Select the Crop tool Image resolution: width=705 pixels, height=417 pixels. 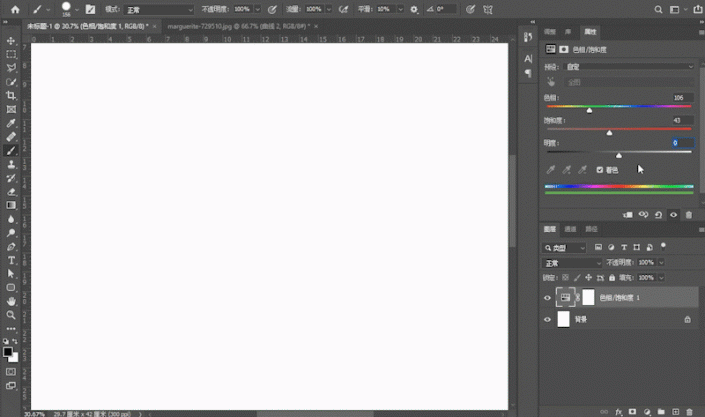click(x=11, y=95)
